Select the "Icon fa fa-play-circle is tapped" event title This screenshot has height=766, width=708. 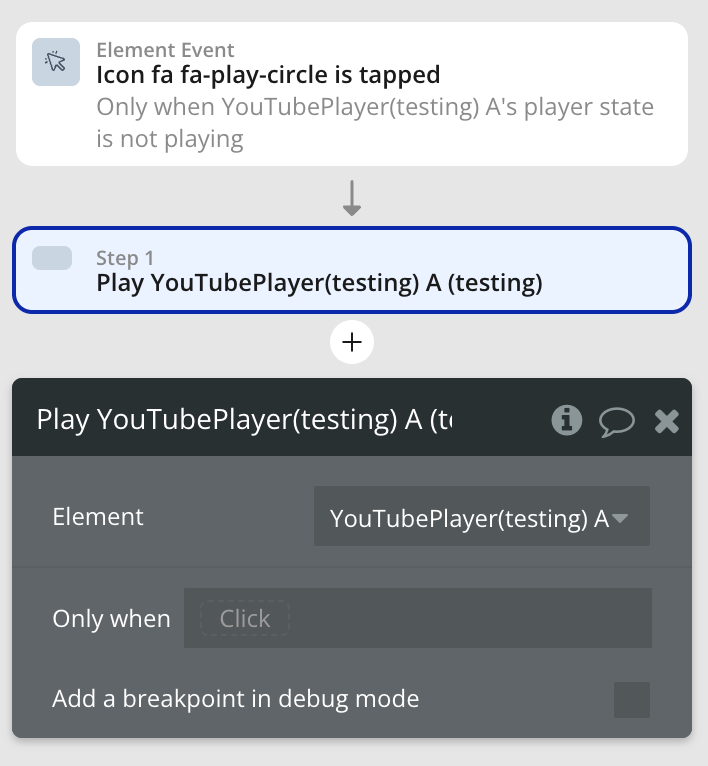(x=268, y=74)
